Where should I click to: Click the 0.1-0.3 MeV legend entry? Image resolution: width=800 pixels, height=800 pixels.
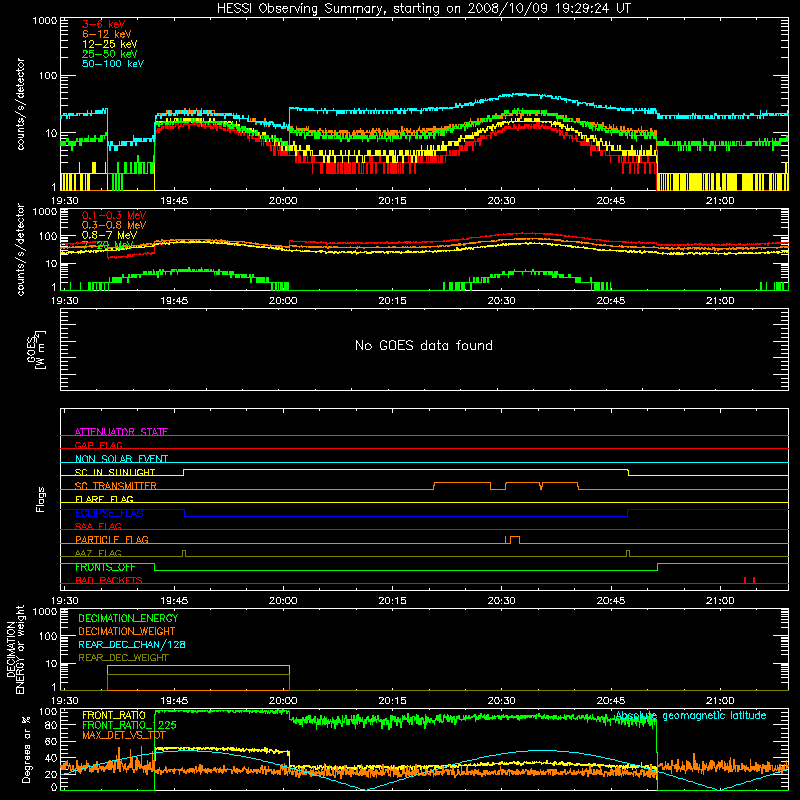coord(114,215)
